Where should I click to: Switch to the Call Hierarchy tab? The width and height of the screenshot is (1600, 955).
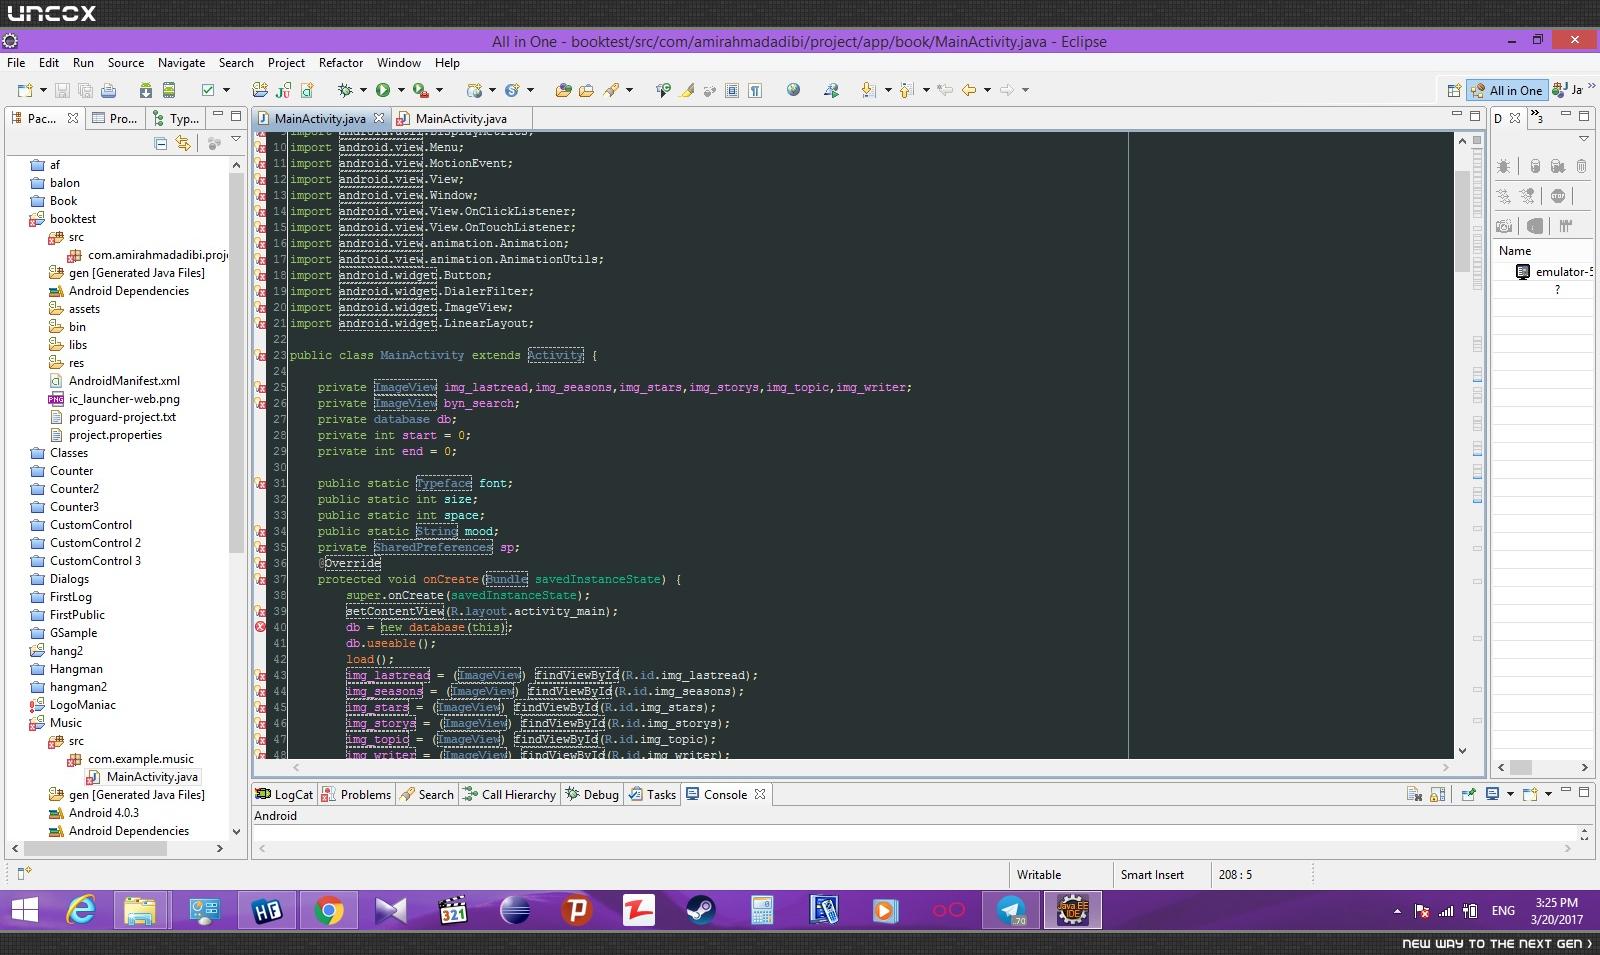(509, 794)
